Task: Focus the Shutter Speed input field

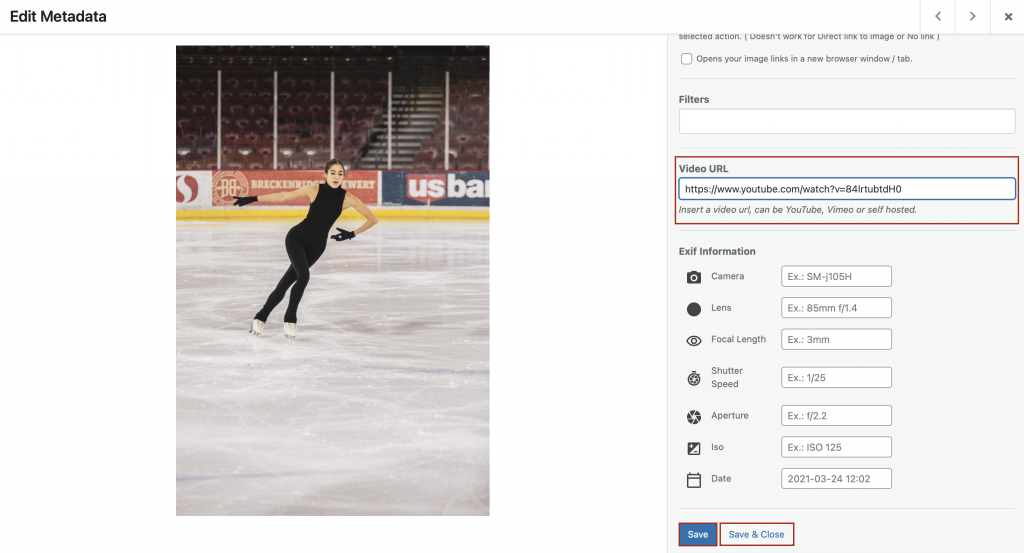Action: pos(836,377)
